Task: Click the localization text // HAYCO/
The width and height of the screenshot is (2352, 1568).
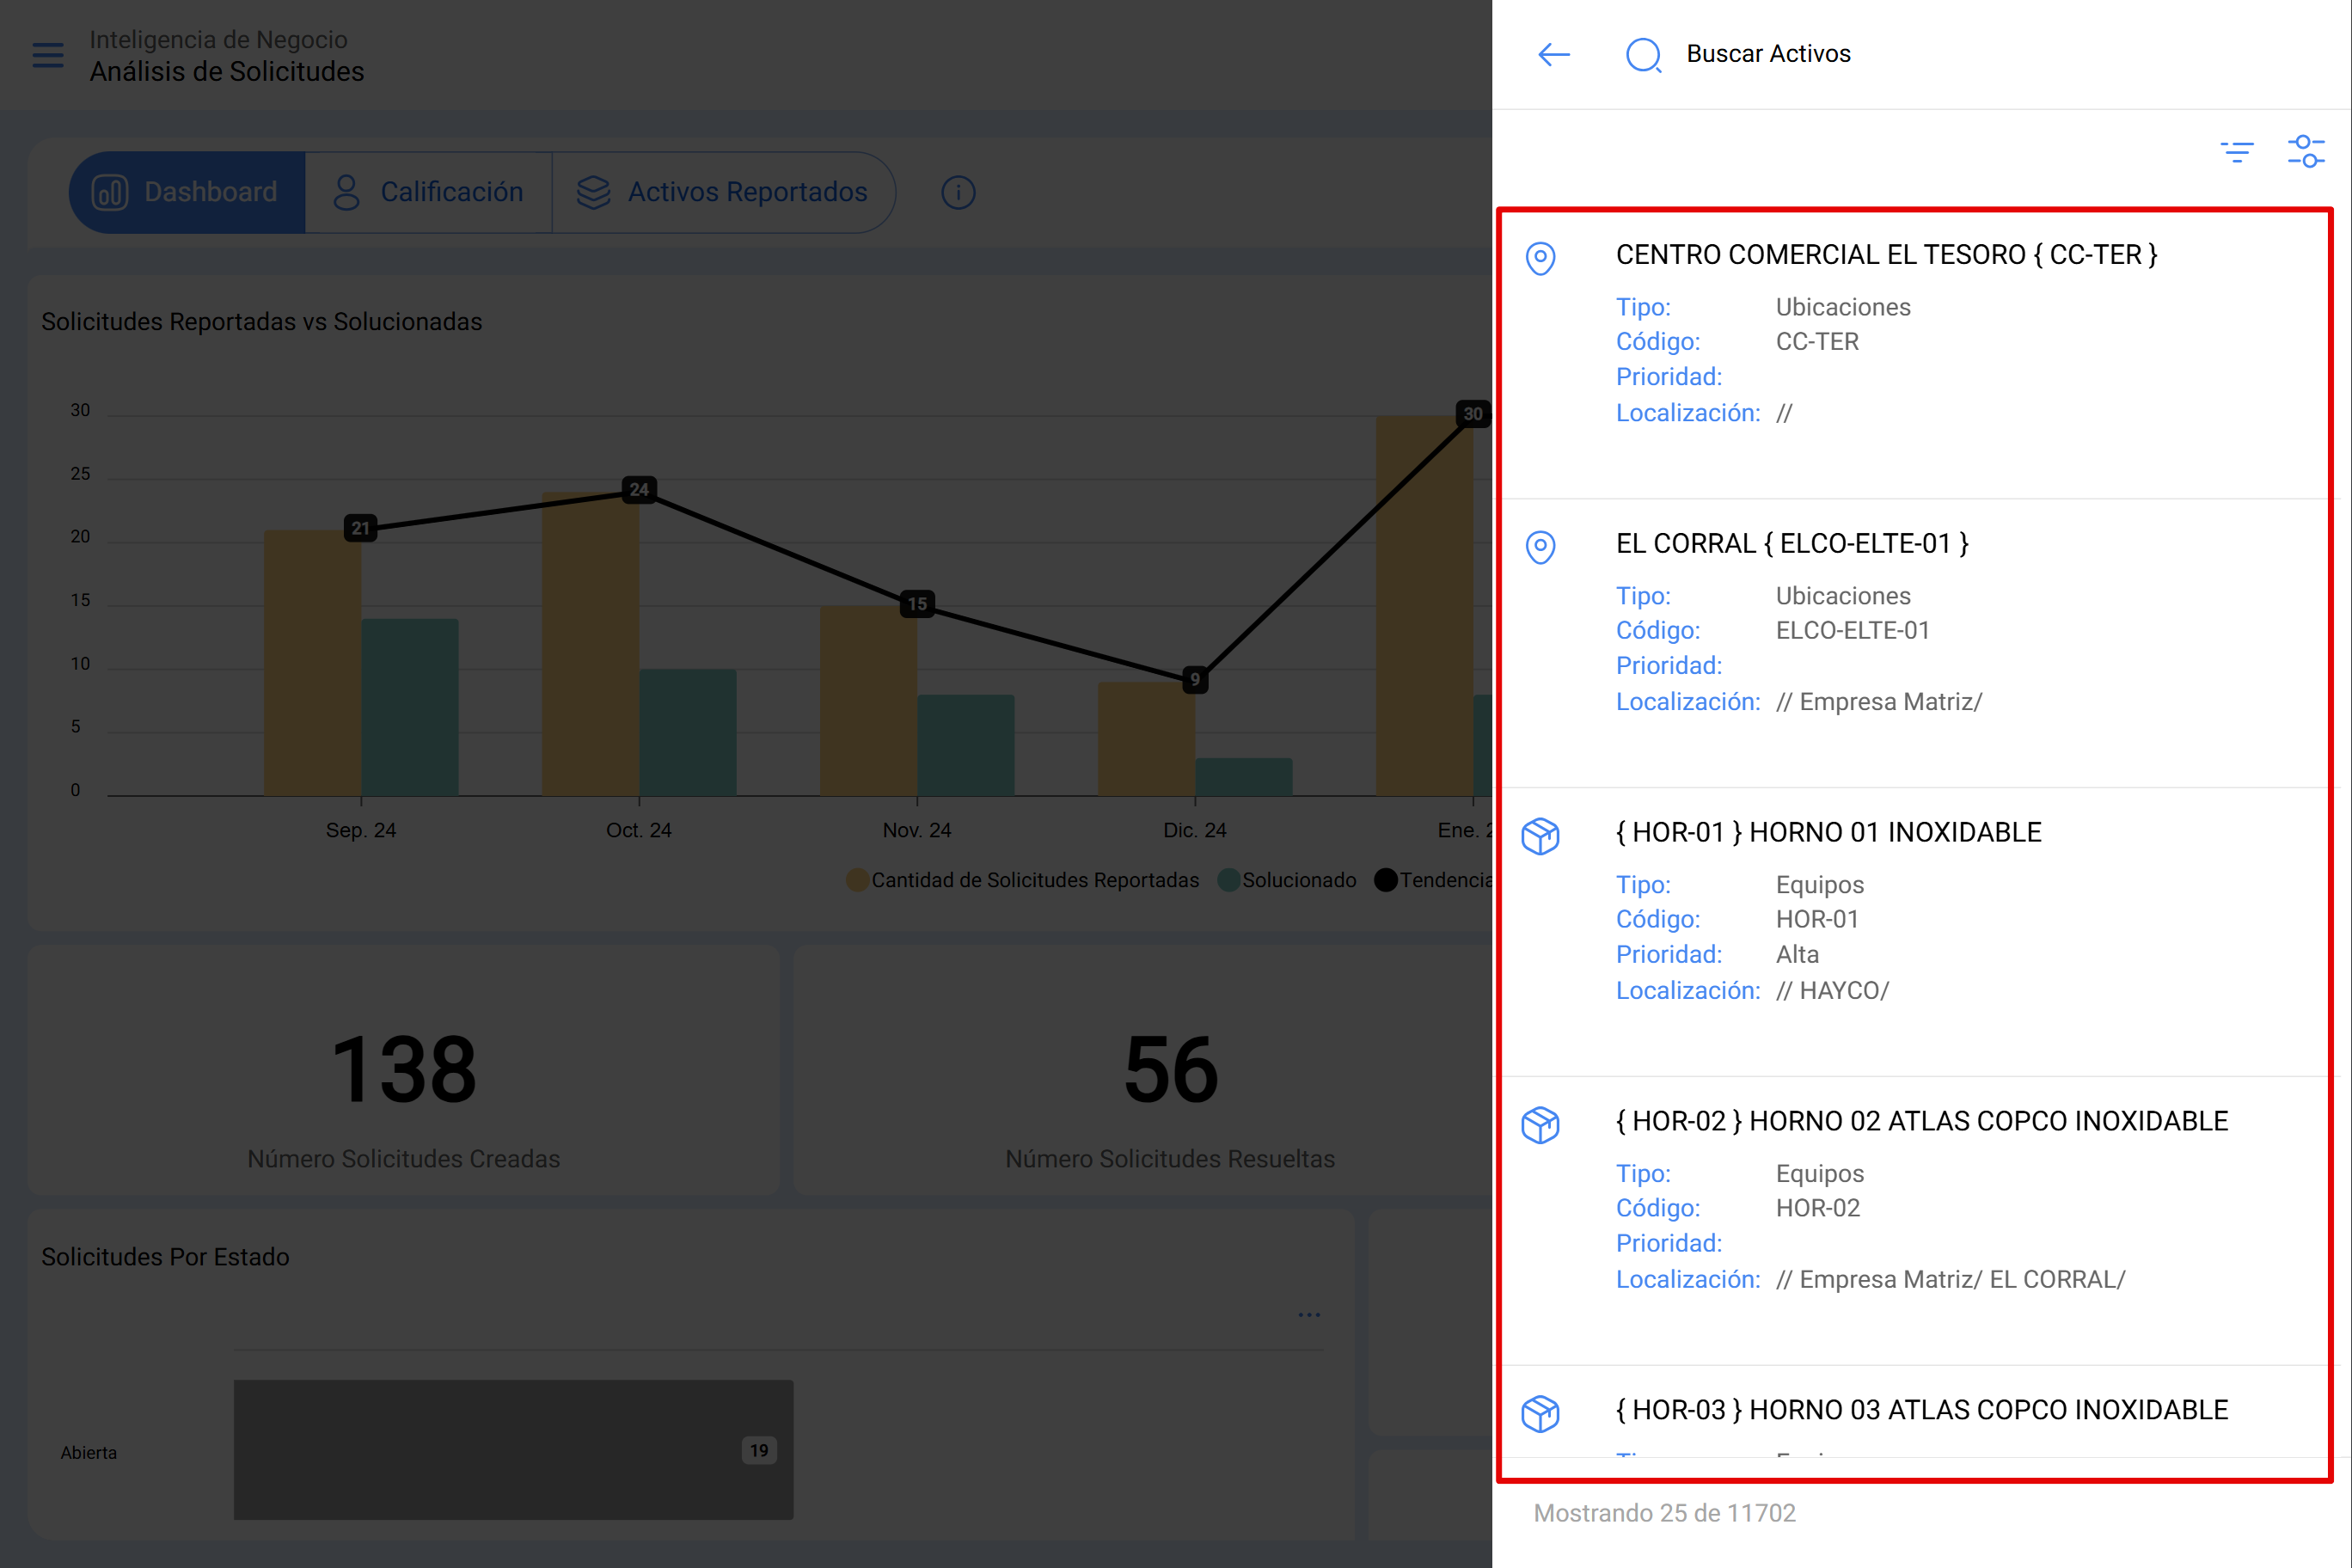Action: click(1832, 990)
